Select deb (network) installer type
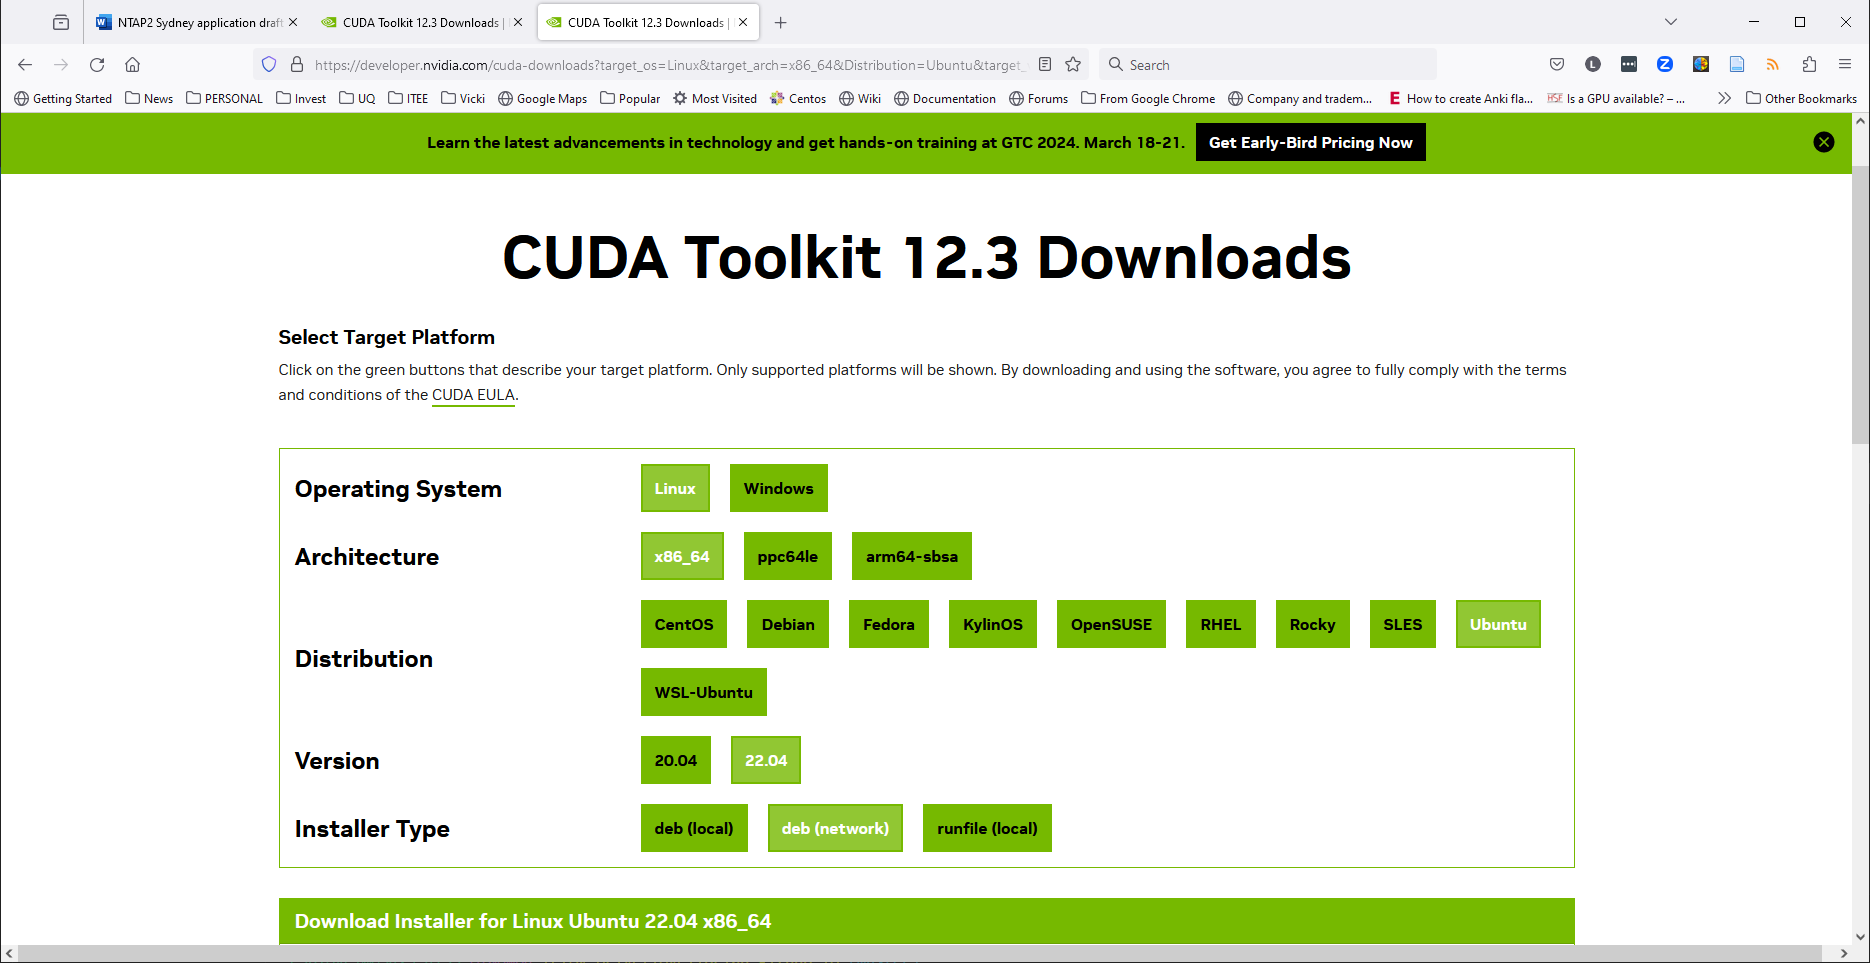The height and width of the screenshot is (963, 1870). click(835, 828)
